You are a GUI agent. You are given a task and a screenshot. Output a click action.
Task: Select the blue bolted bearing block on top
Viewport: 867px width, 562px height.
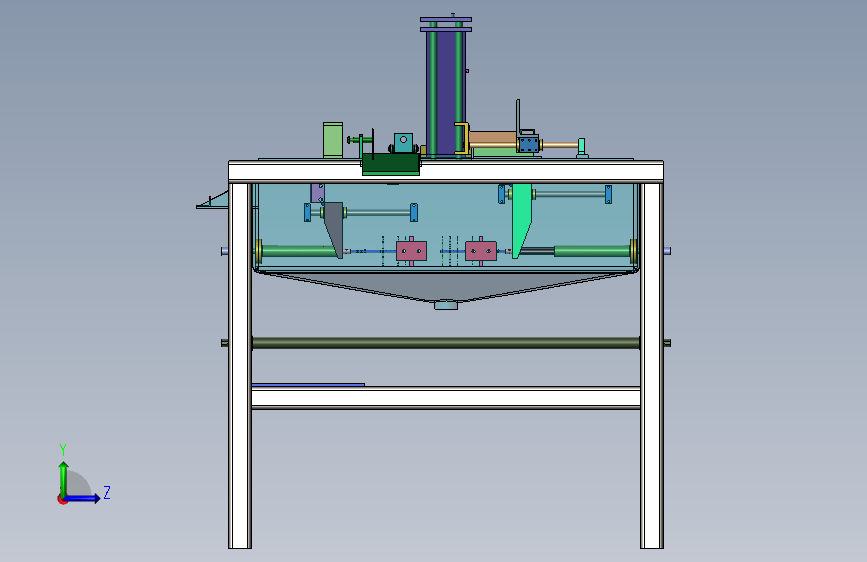528,145
